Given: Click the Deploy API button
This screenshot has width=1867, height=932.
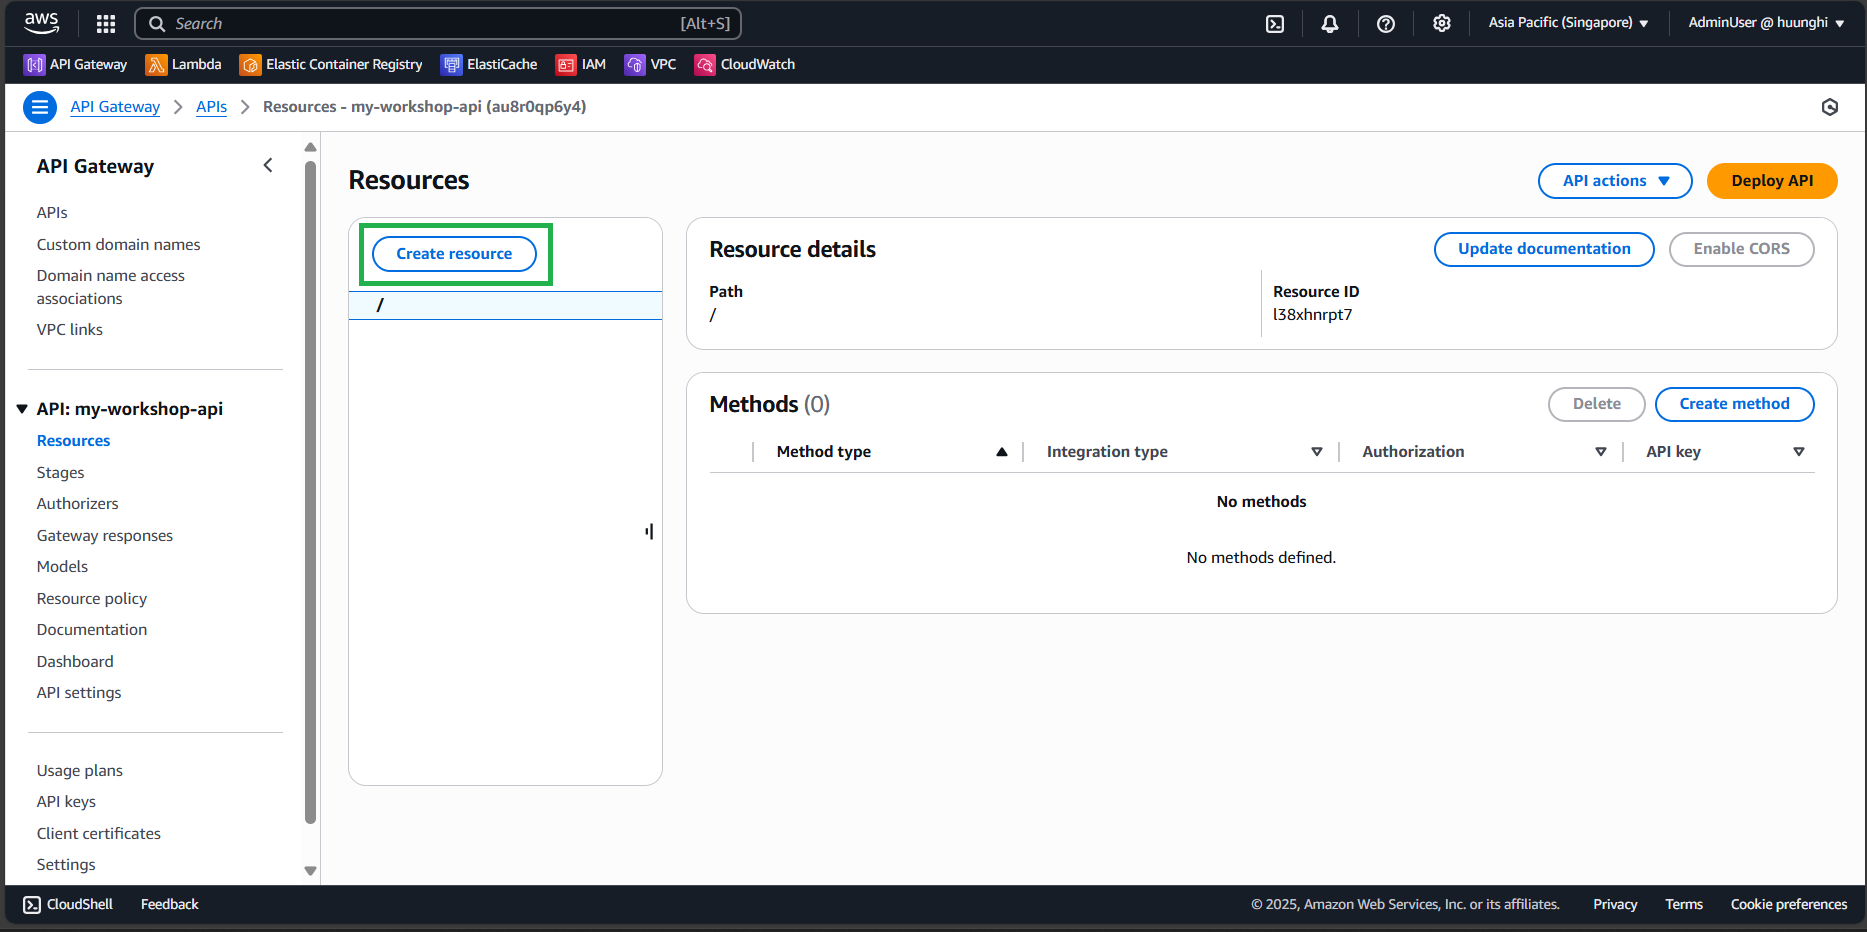Looking at the screenshot, I should click(1772, 181).
